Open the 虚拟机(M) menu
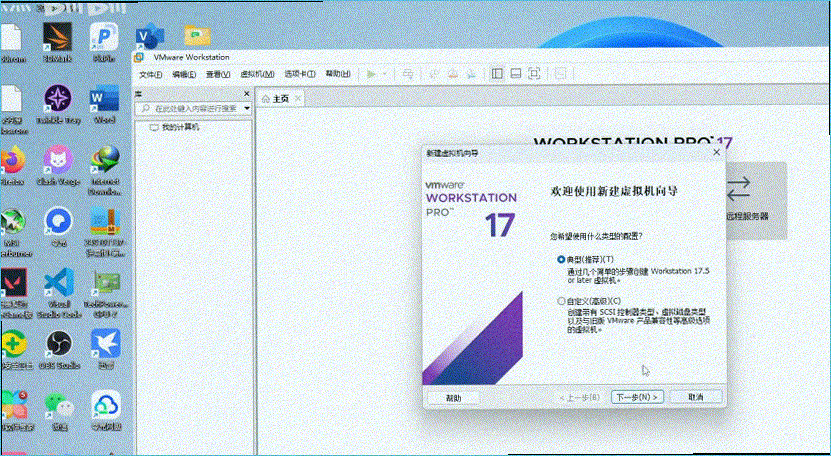 tap(257, 74)
